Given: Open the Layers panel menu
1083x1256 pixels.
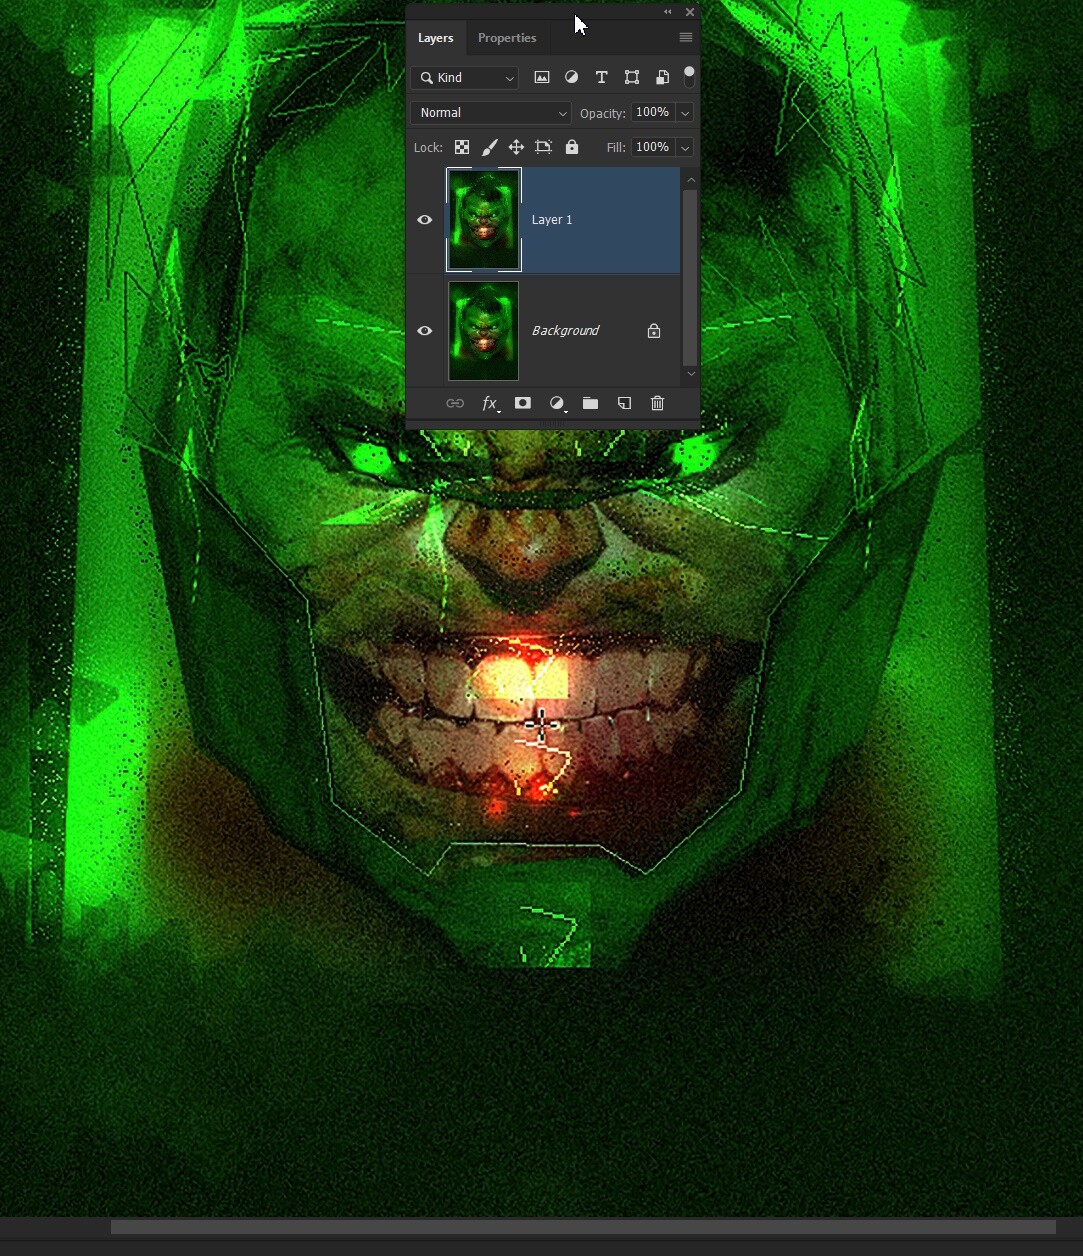Looking at the screenshot, I should tap(686, 37).
